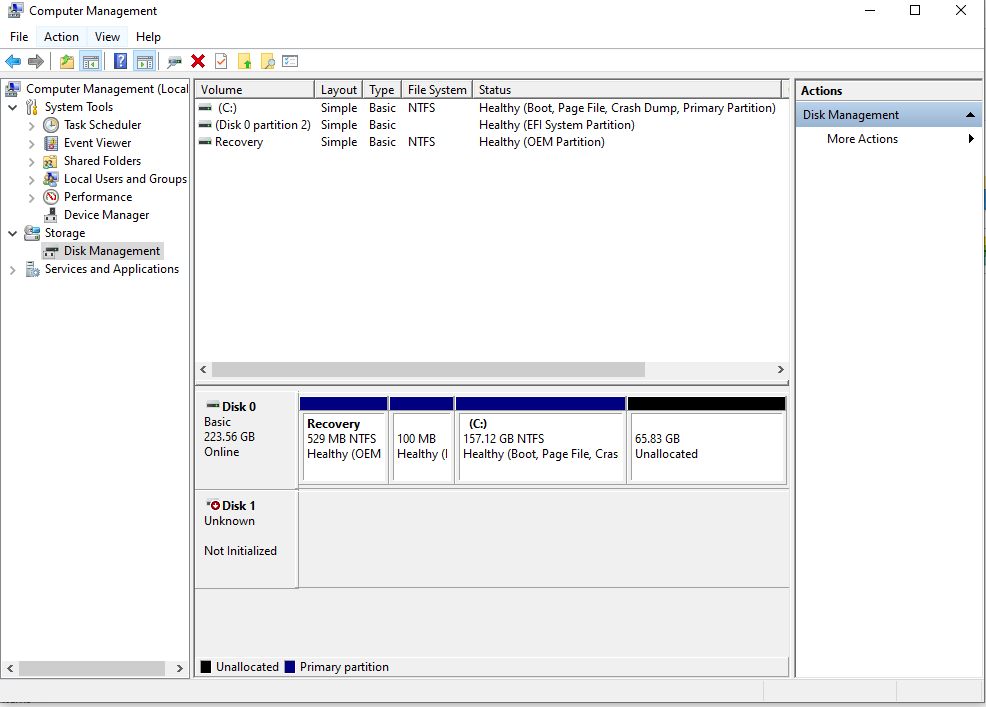986x707 pixels.
Task: Open the Action menu
Action: coord(61,37)
